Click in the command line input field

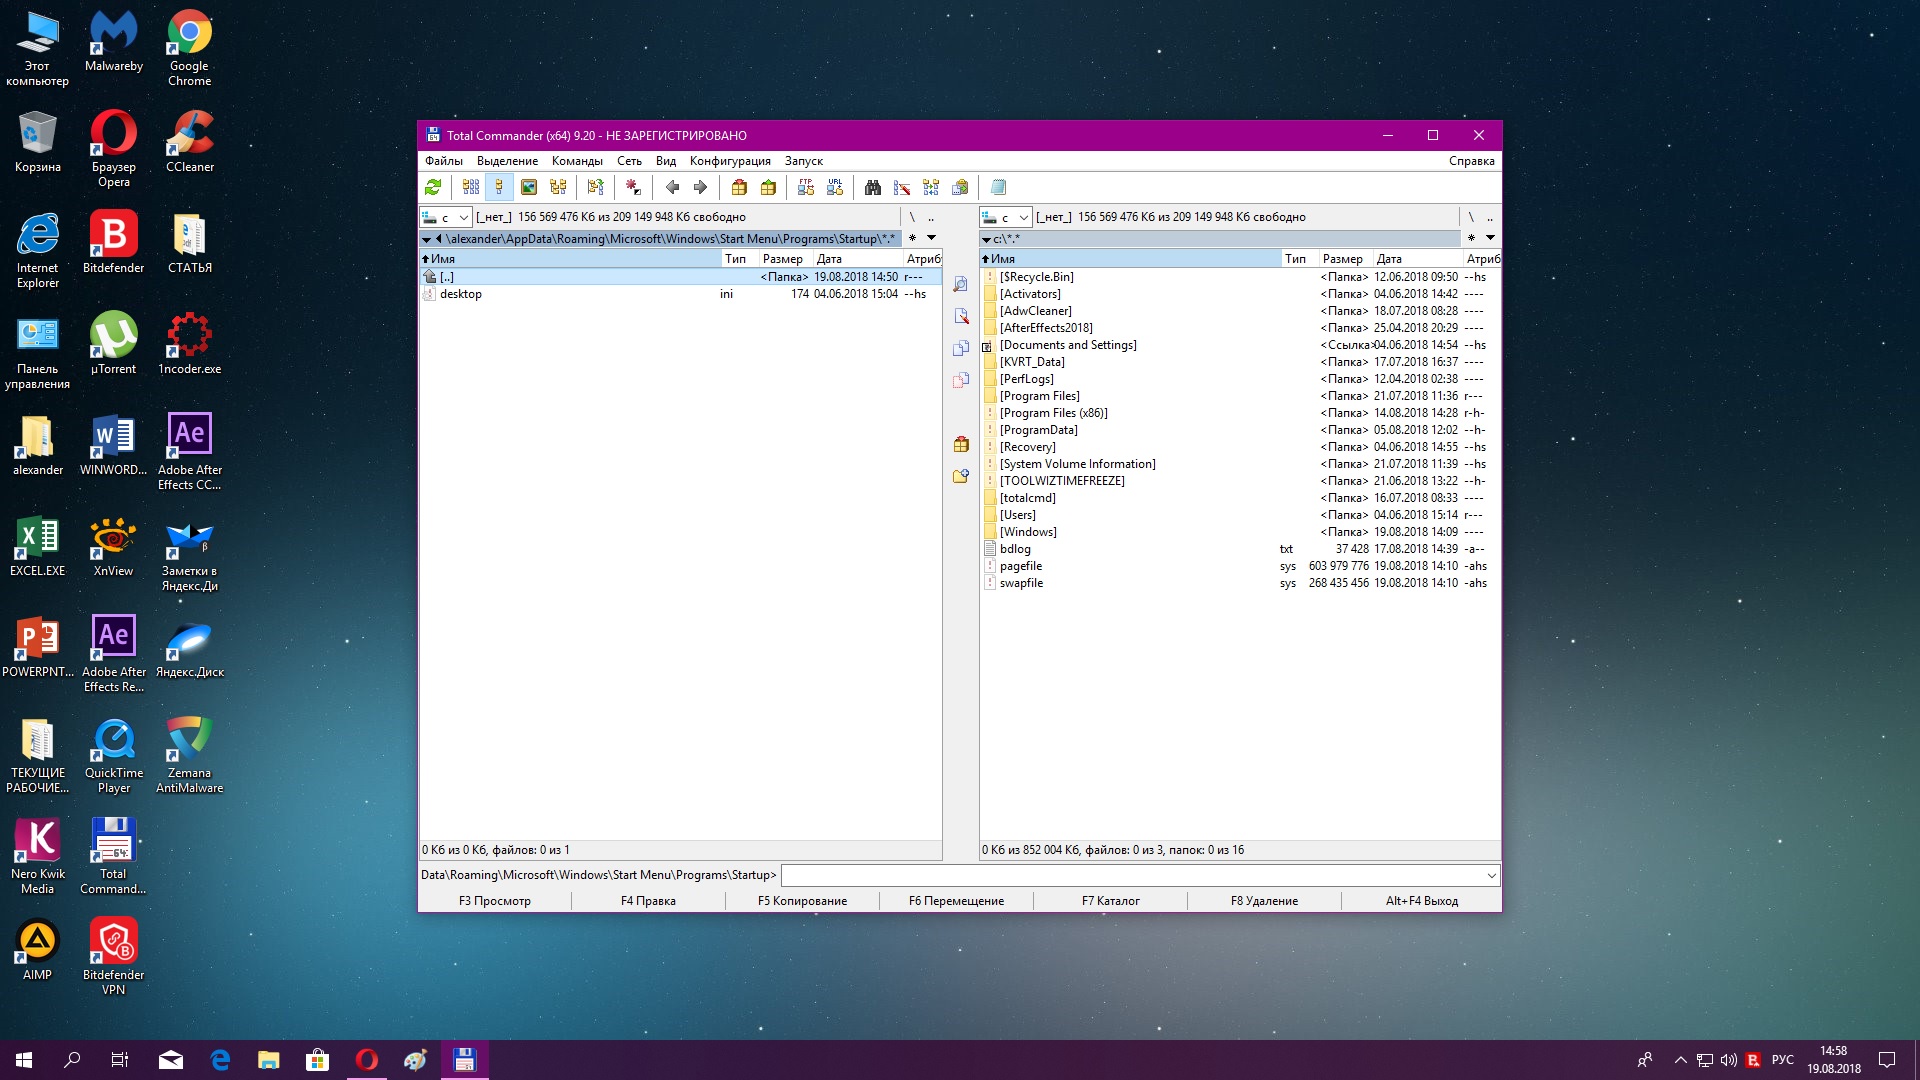tap(1130, 875)
